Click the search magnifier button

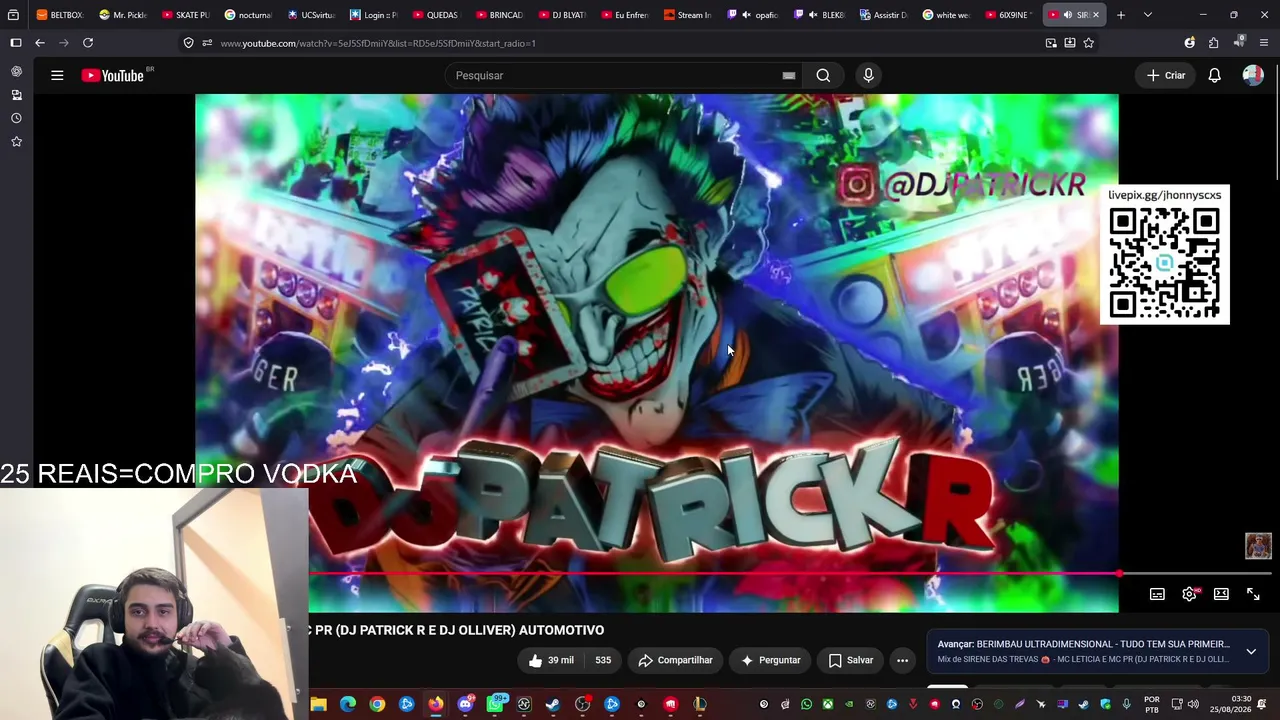[823, 75]
